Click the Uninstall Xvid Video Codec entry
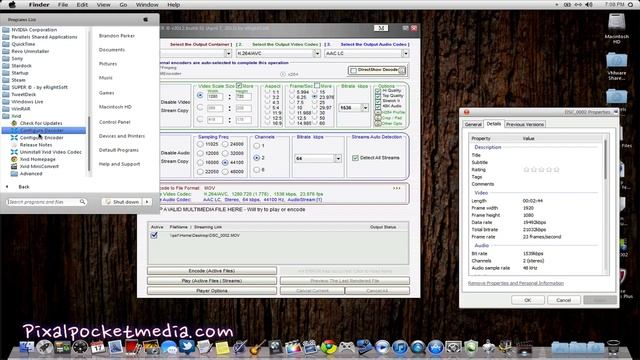 tap(51, 152)
